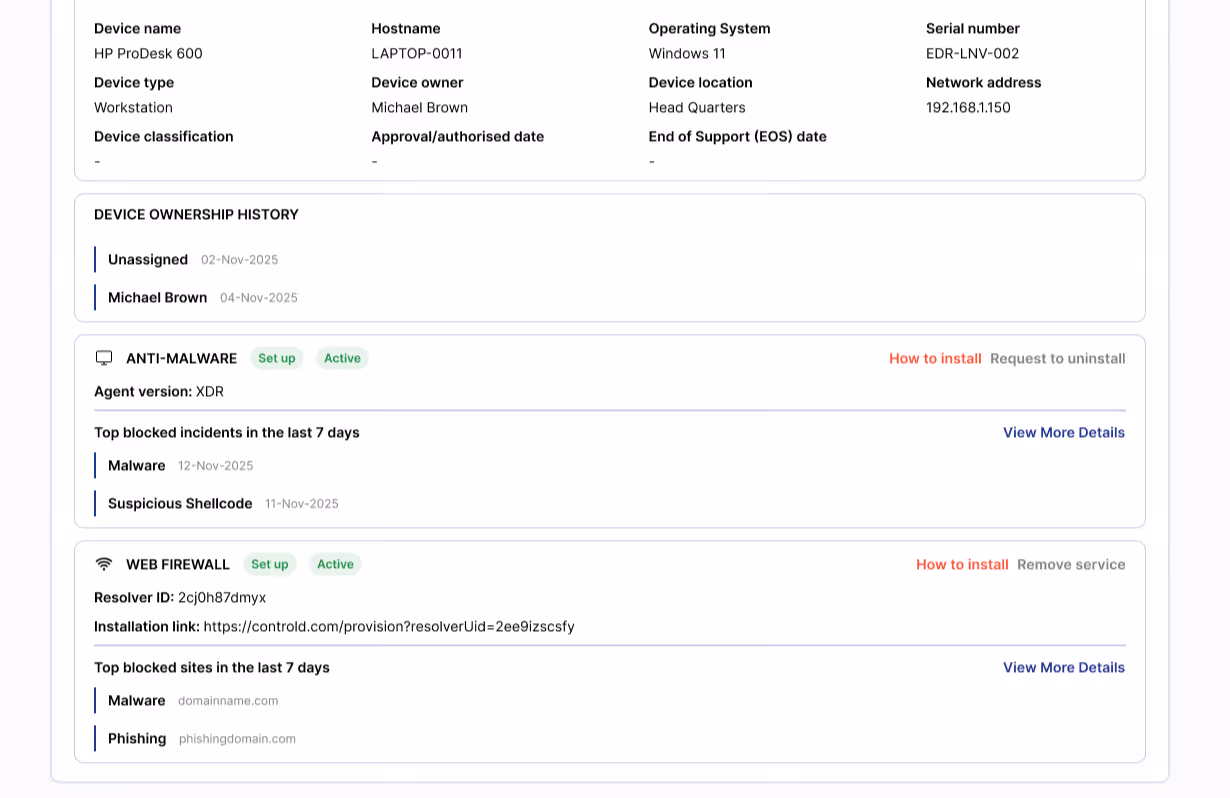Open How to install for Anti-Malware
This screenshot has height=798, width=1230.
coord(935,357)
